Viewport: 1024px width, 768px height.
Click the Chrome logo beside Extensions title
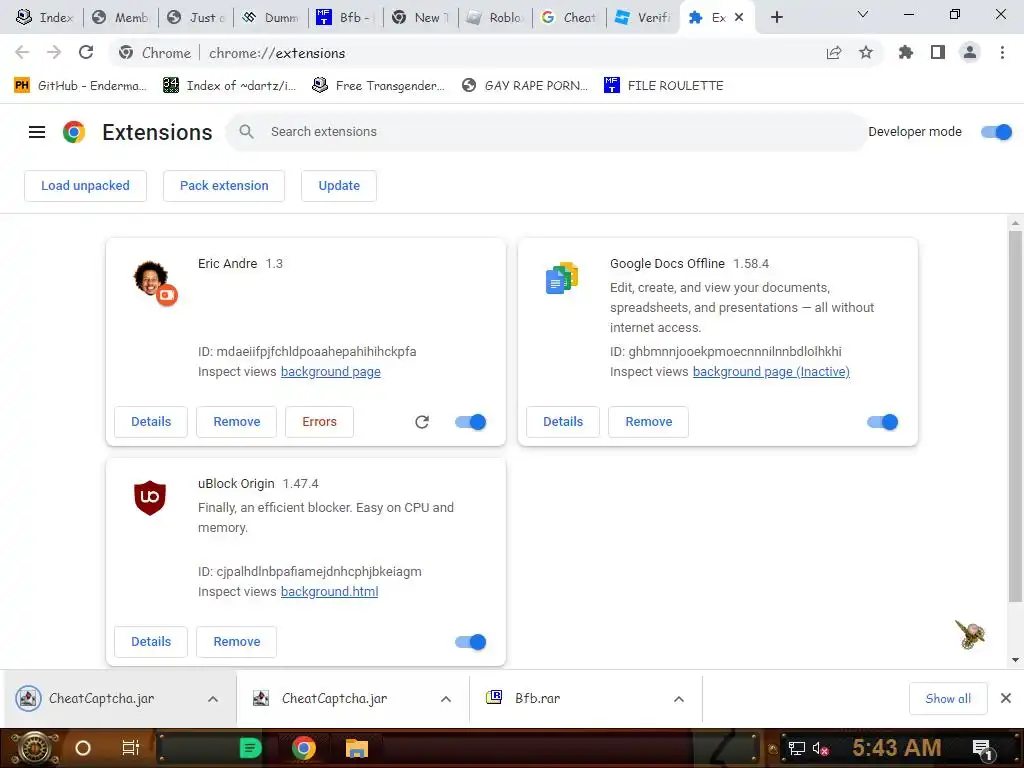[x=74, y=132]
